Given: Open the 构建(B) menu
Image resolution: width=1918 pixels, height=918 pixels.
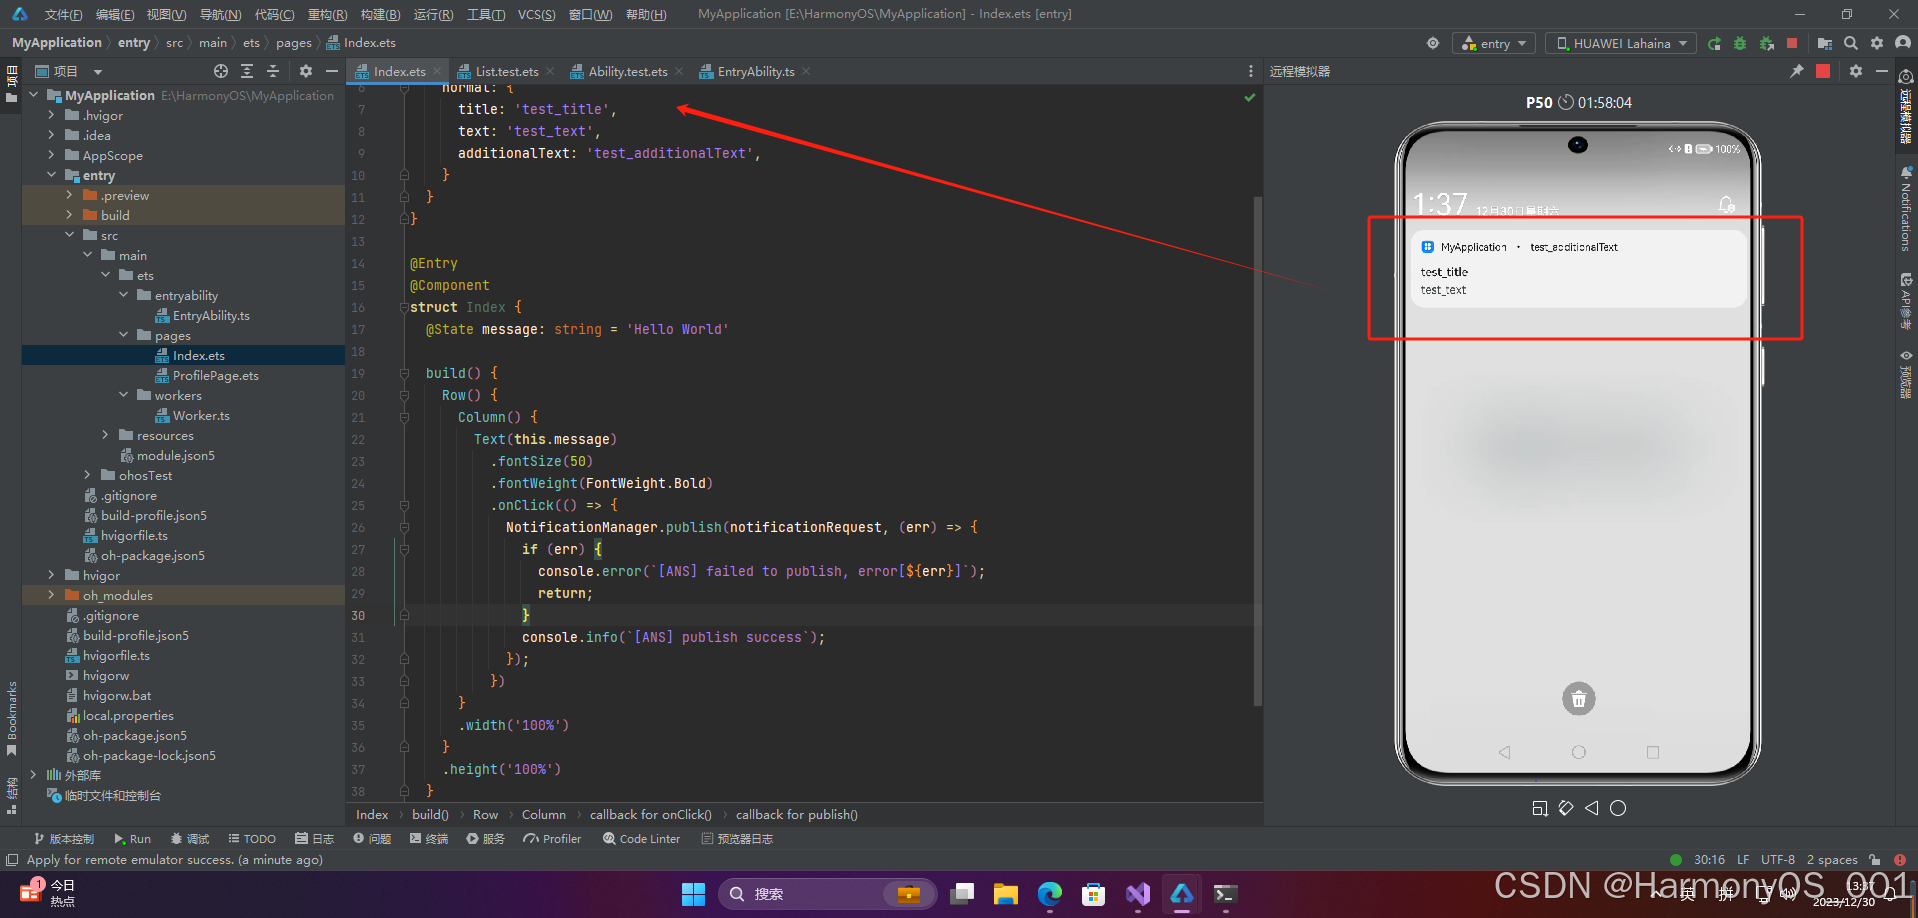Looking at the screenshot, I should pyautogui.click(x=380, y=14).
